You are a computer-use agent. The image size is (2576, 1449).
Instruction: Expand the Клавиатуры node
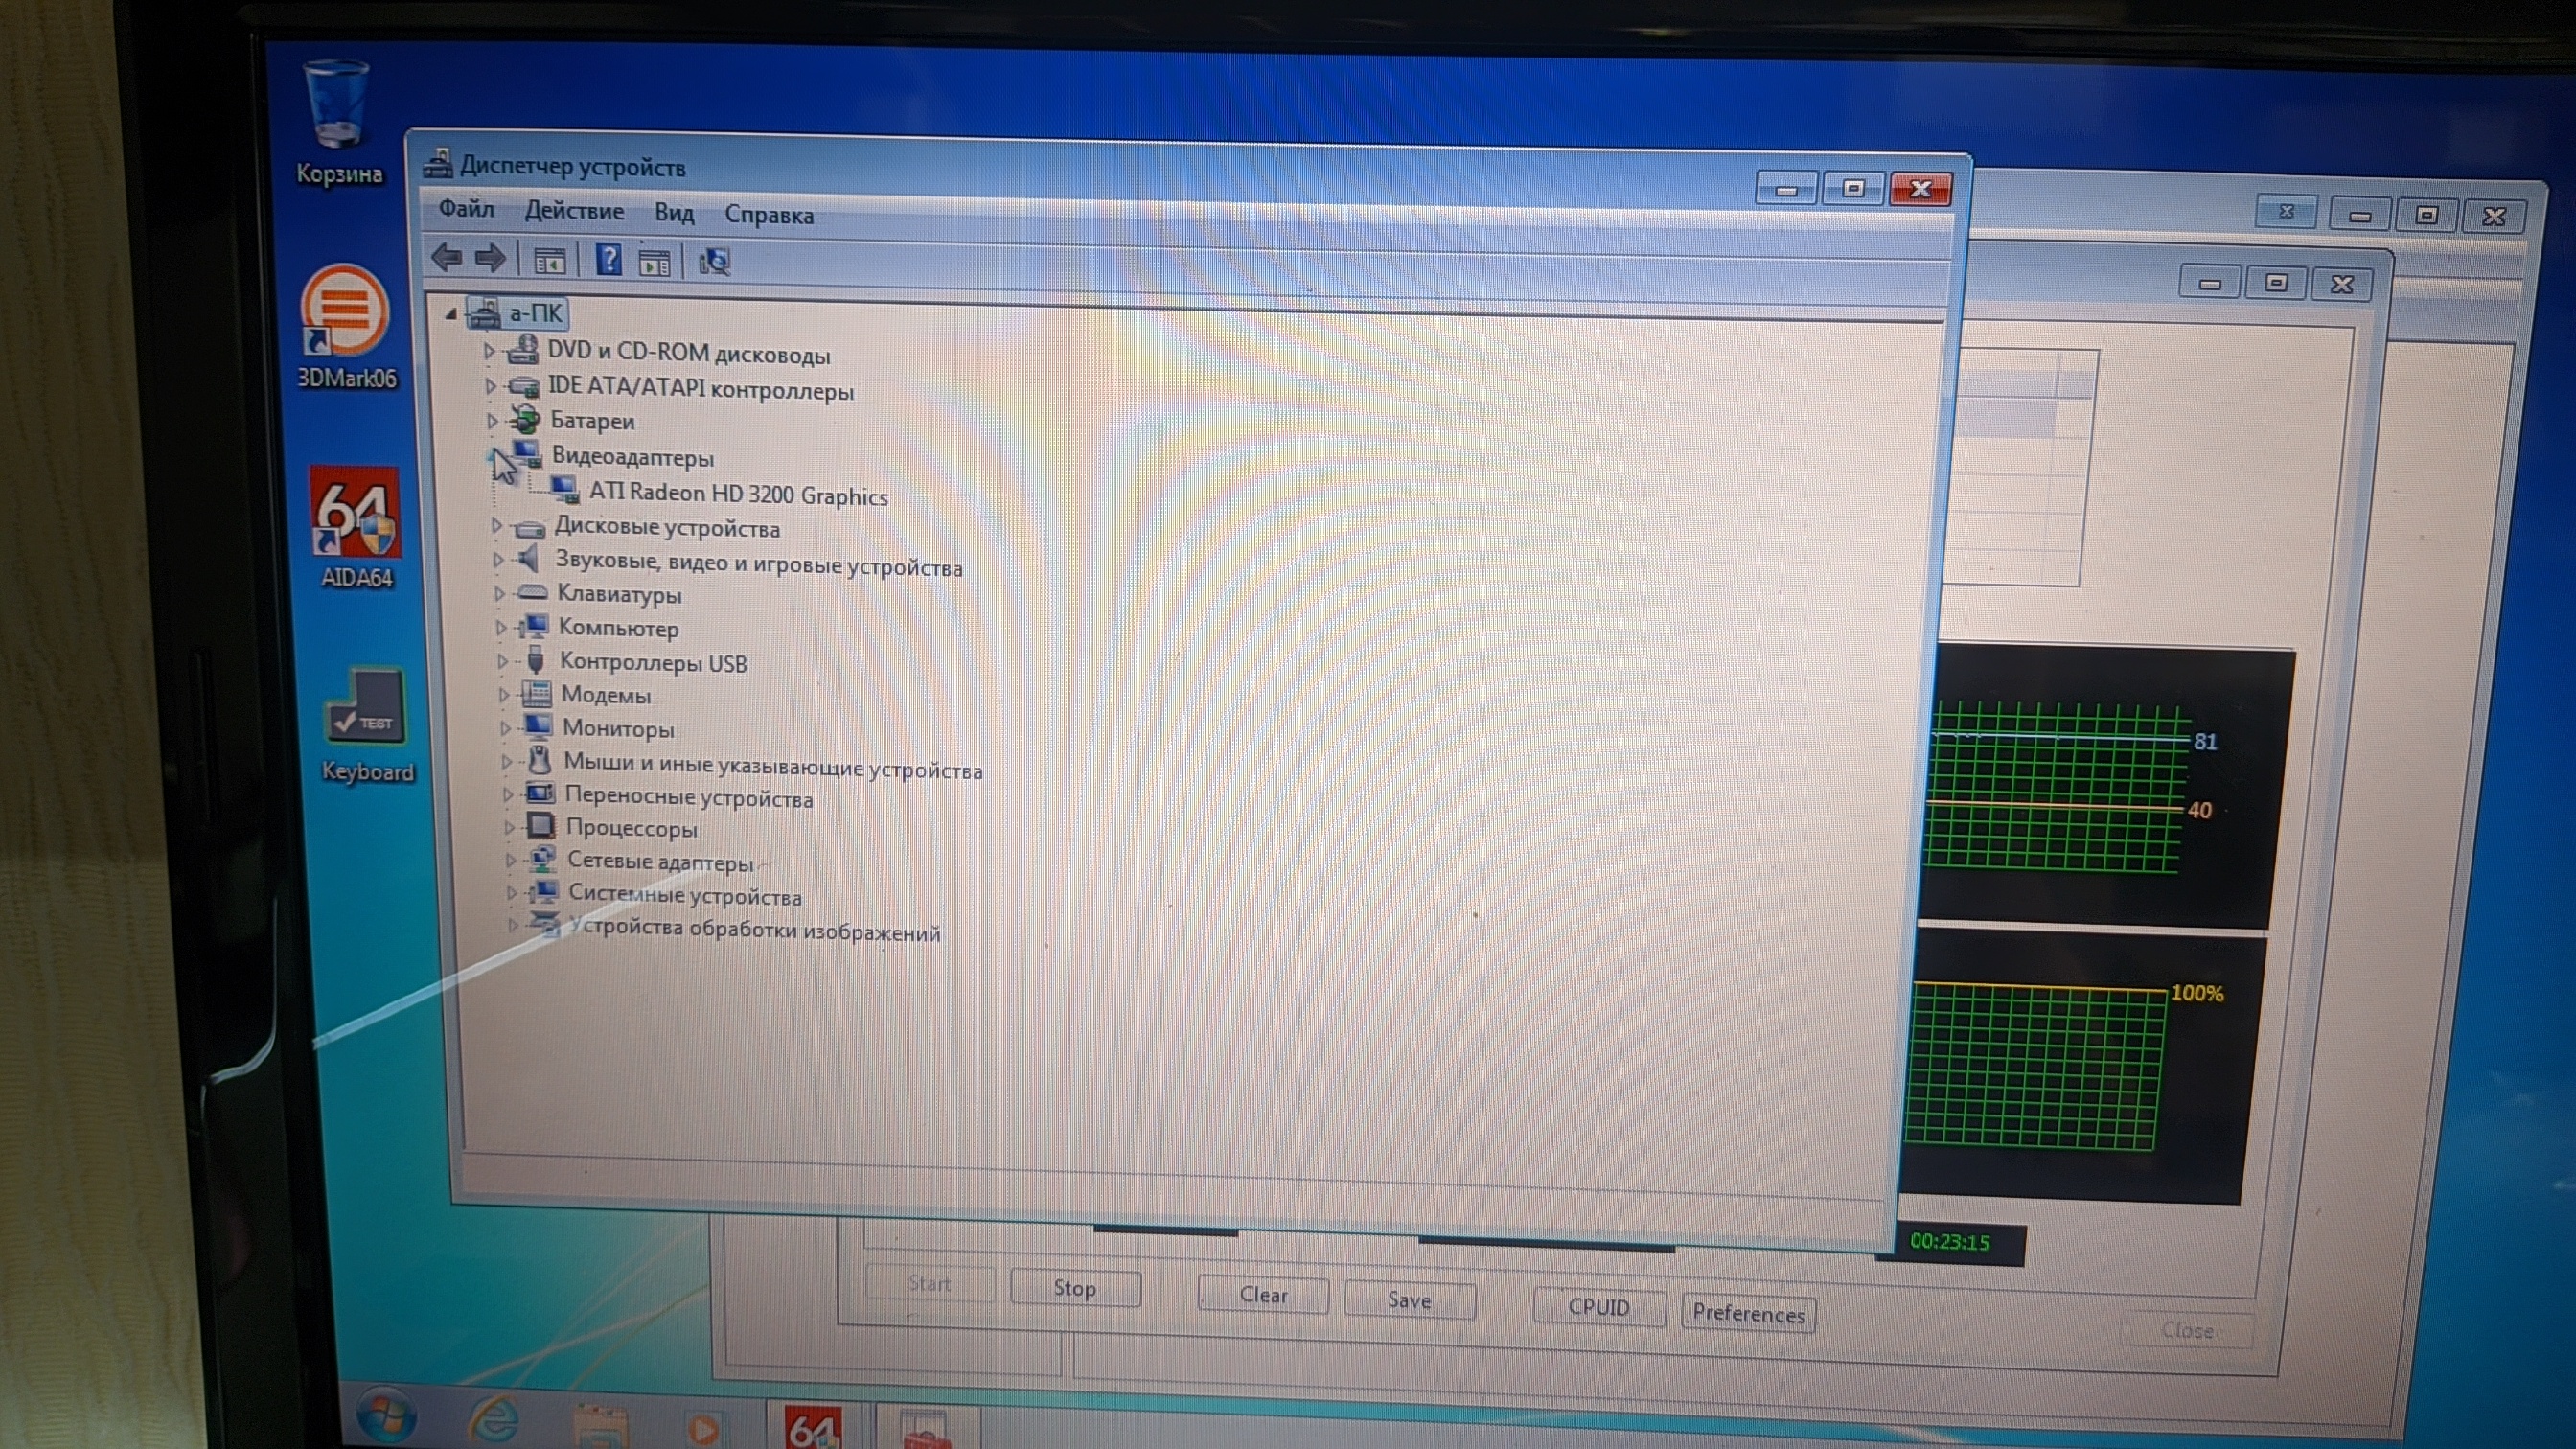tap(499, 593)
